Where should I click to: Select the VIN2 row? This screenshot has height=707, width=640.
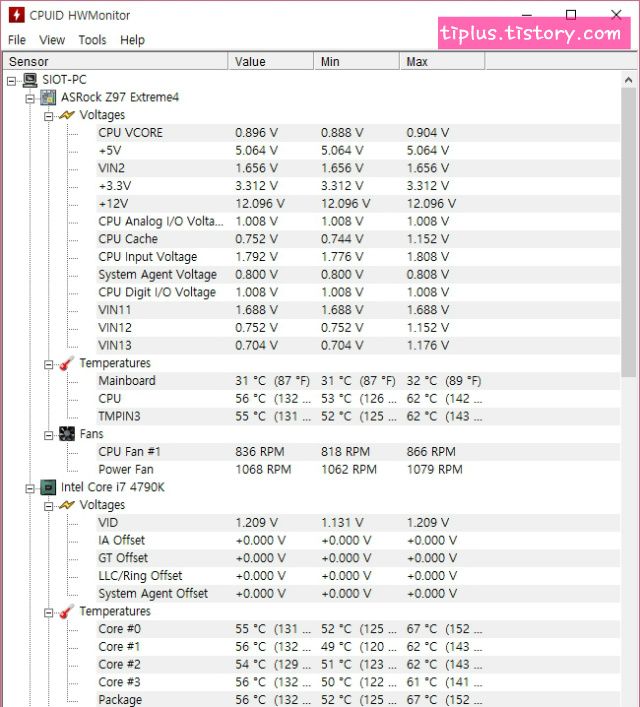click(x=358, y=168)
